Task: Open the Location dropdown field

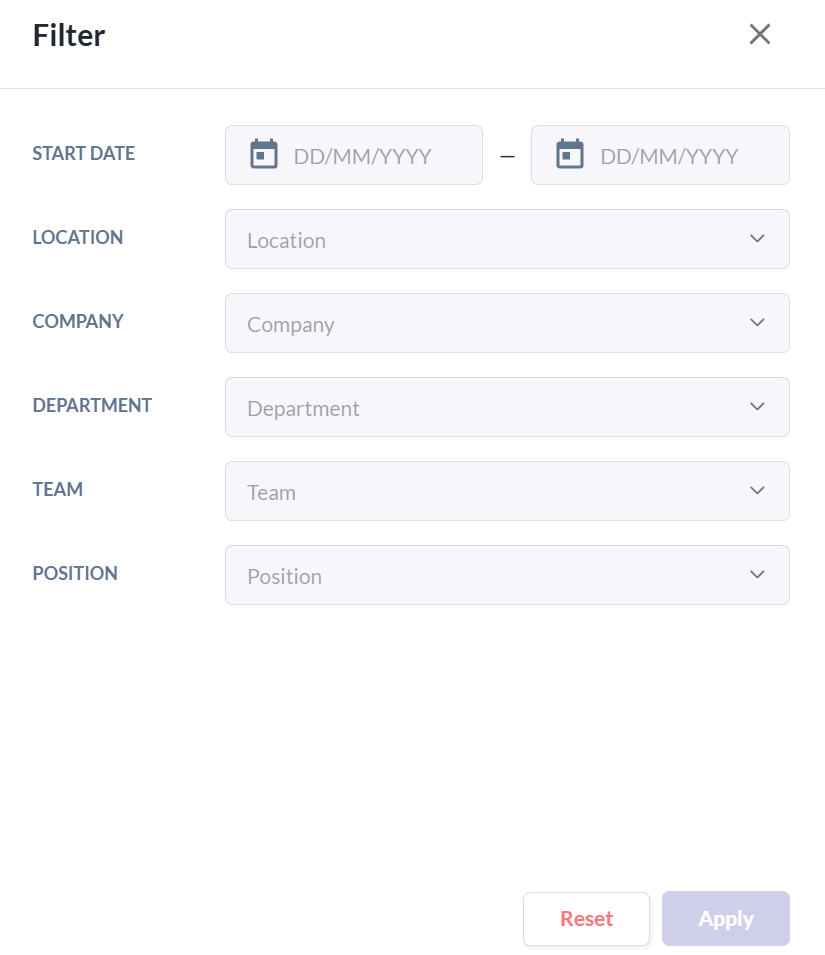Action: [x=507, y=239]
